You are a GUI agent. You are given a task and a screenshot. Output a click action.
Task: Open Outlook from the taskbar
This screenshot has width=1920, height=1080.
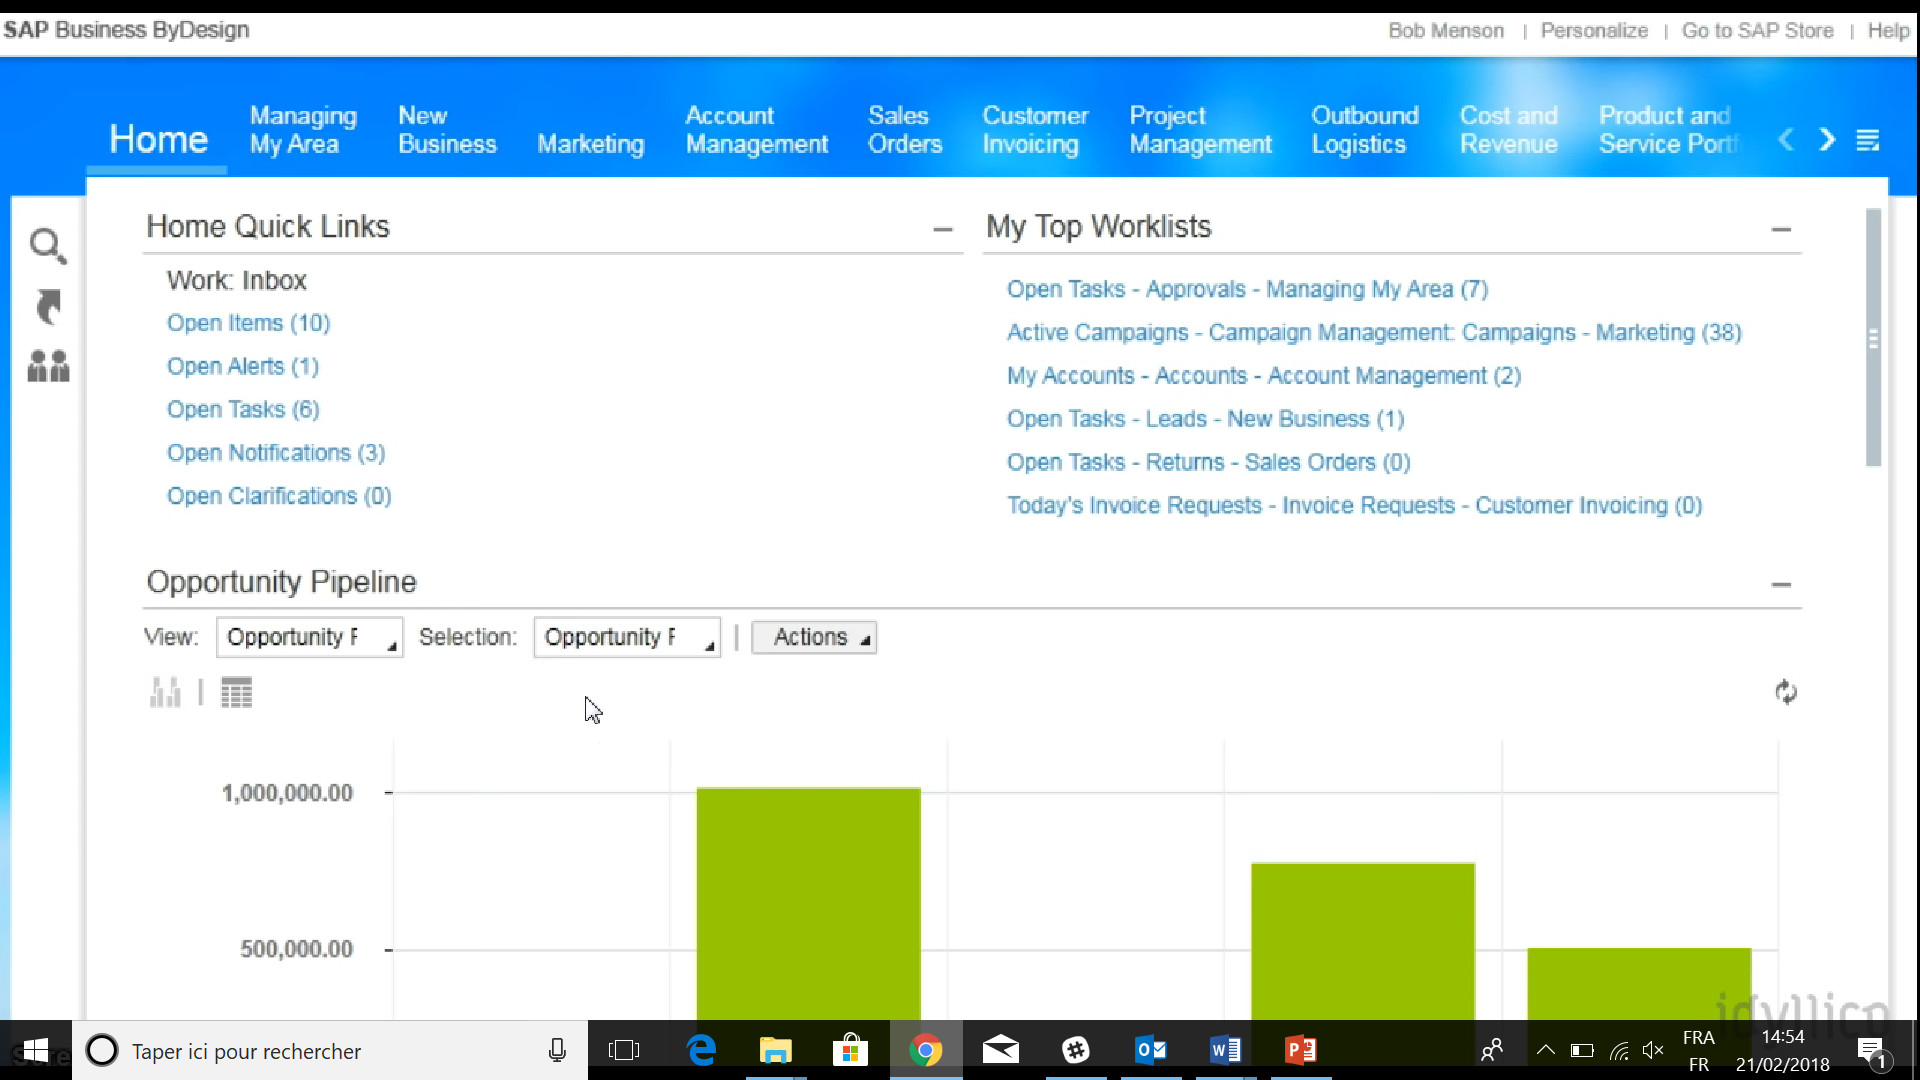[1151, 1050]
